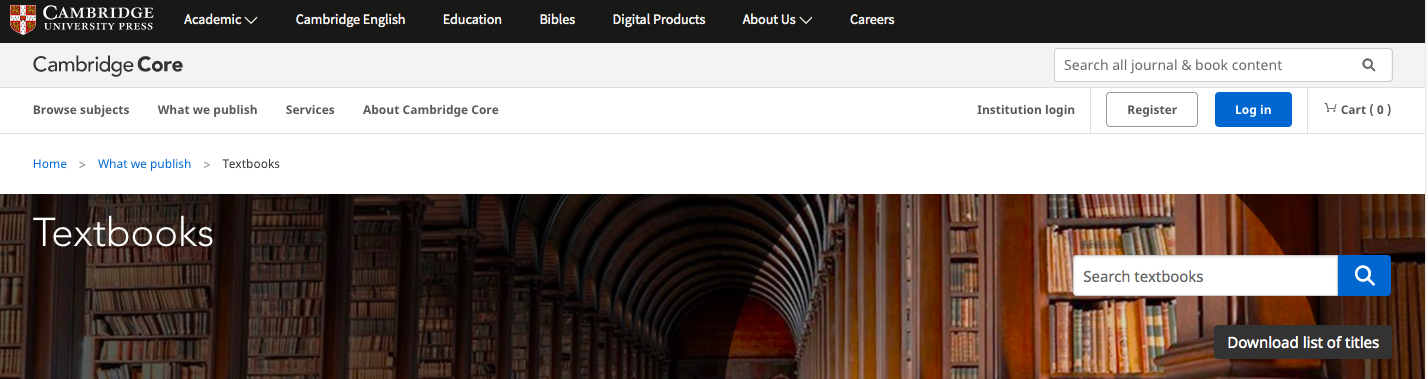1428x379 pixels.
Task: Click the magnifier icon in the top search bar
Action: click(x=1369, y=65)
